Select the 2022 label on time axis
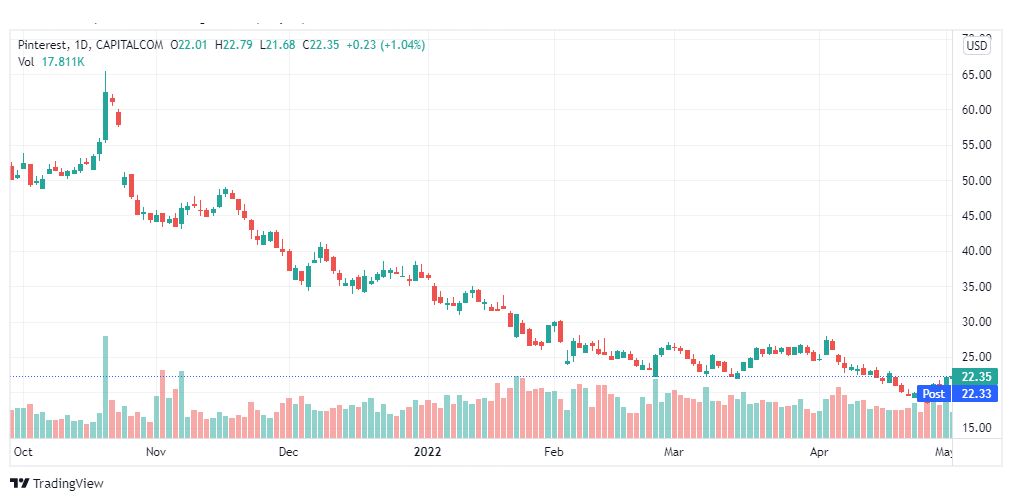Screen dimensions: 1012x501 427,452
